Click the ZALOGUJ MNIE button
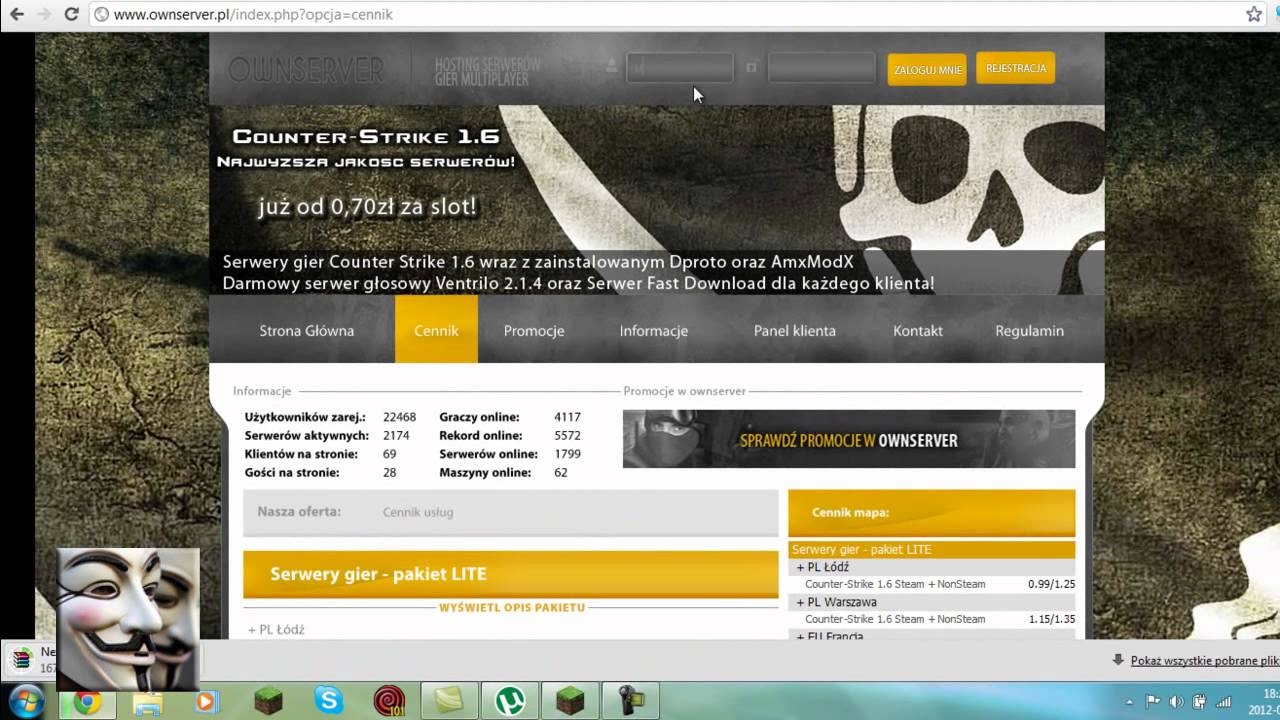Viewport: 1280px width, 720px height. click(x=927, y=70)
